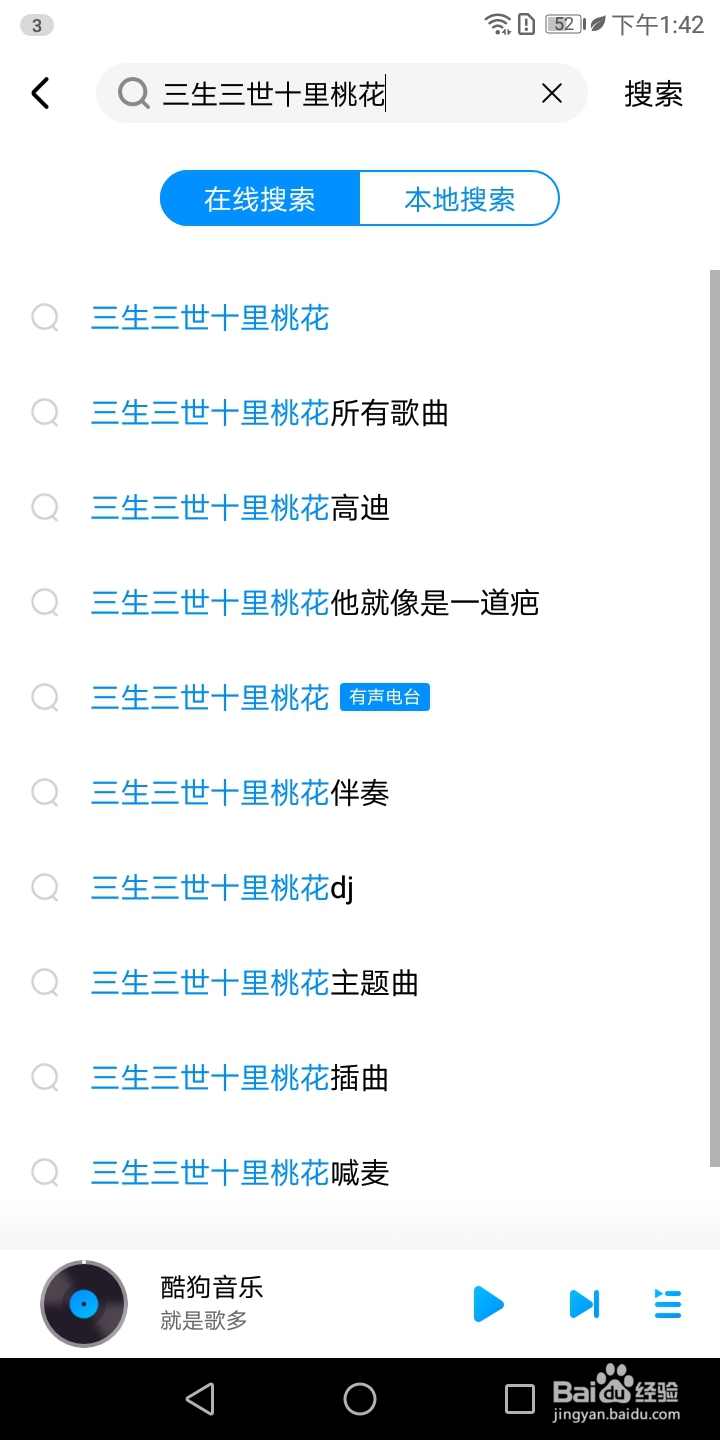
Task: Tap the 搜索 button
Action: click(x=653, y=93)
